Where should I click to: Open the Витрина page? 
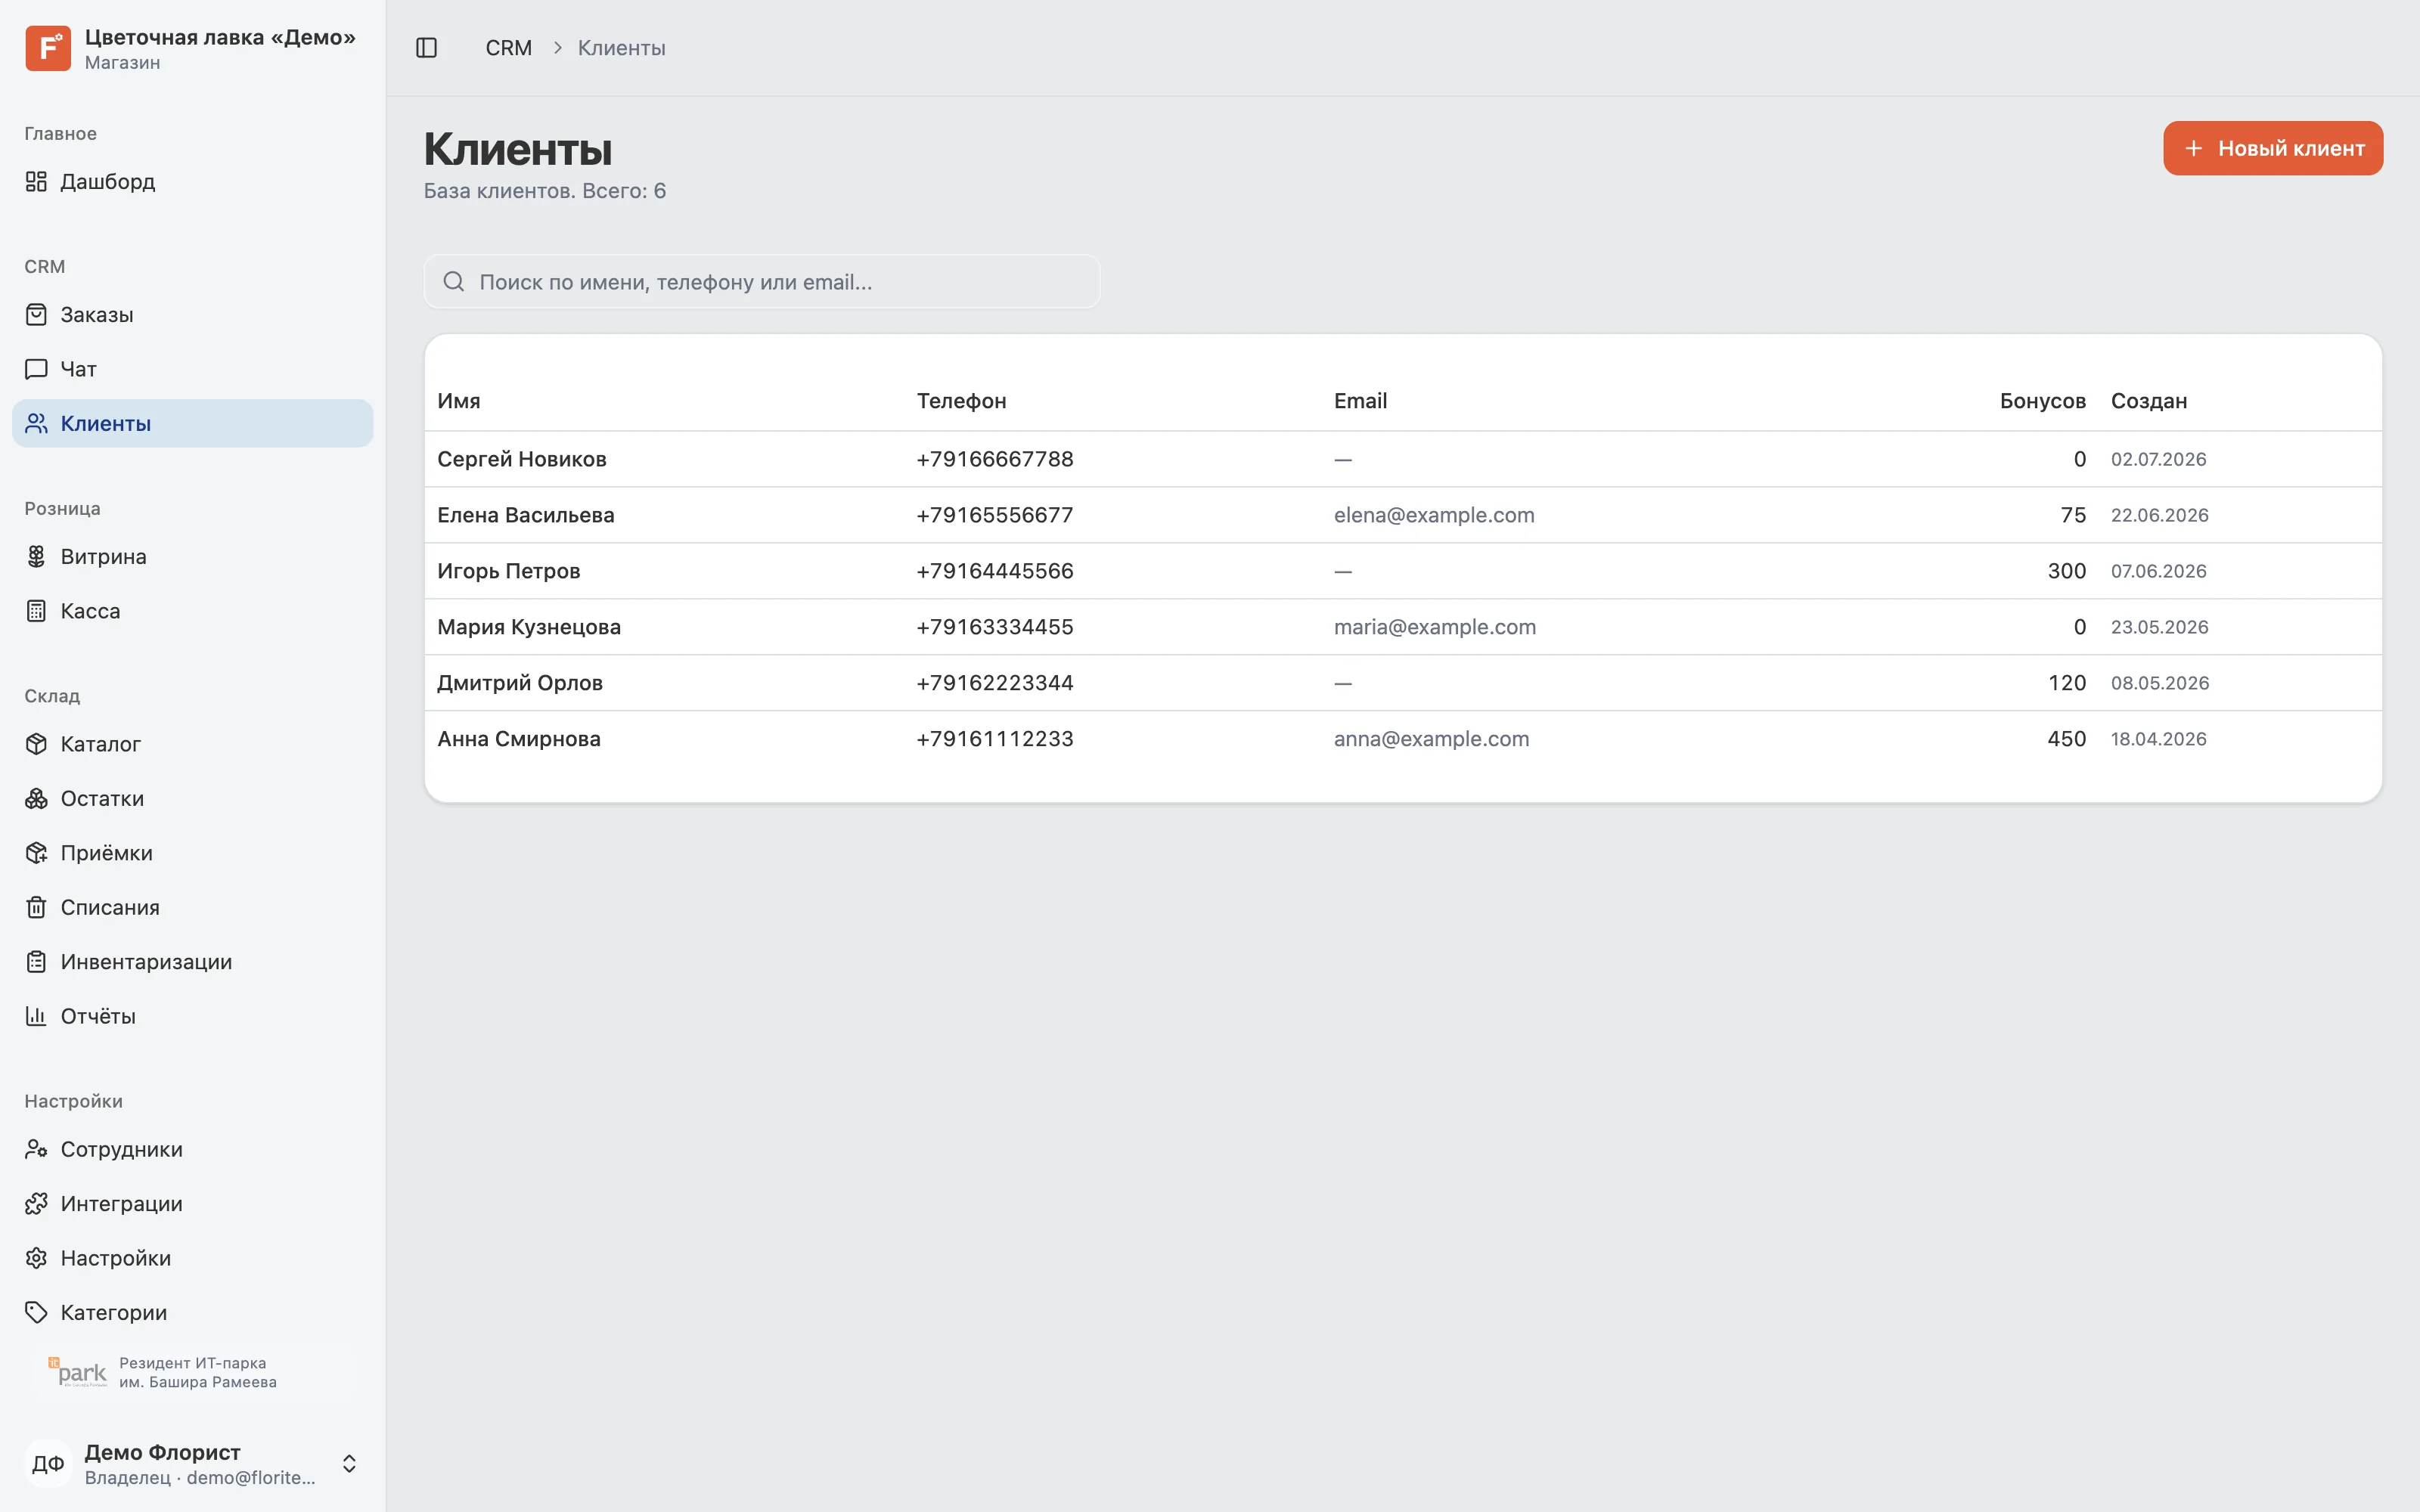tap(192, 556)
